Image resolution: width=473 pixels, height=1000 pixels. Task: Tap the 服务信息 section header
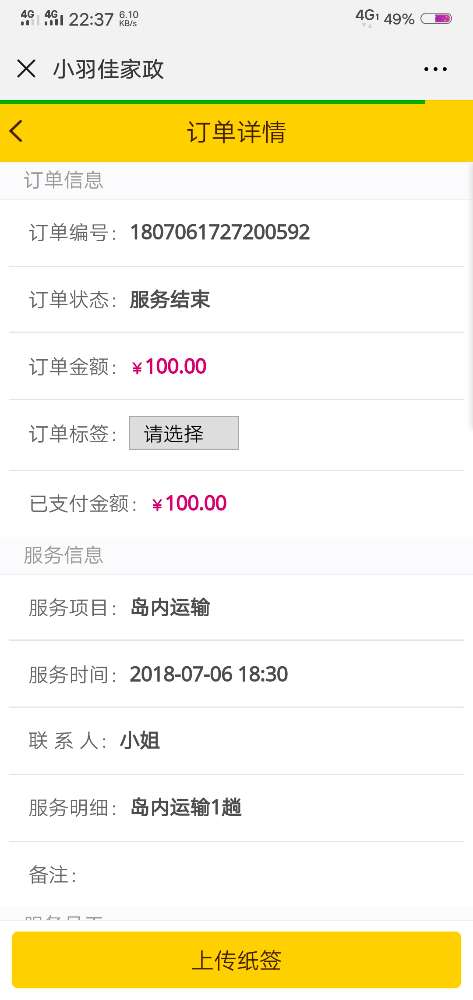[x=63, y=555]
